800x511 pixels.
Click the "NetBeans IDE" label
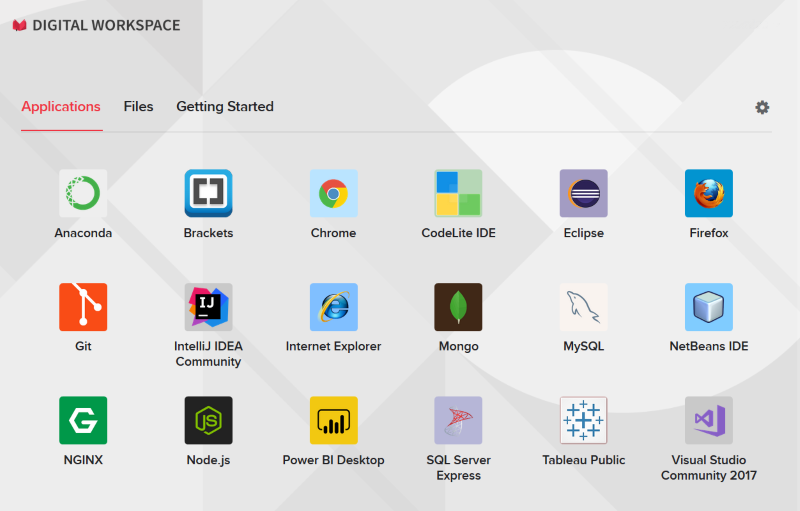click(709, 346)
